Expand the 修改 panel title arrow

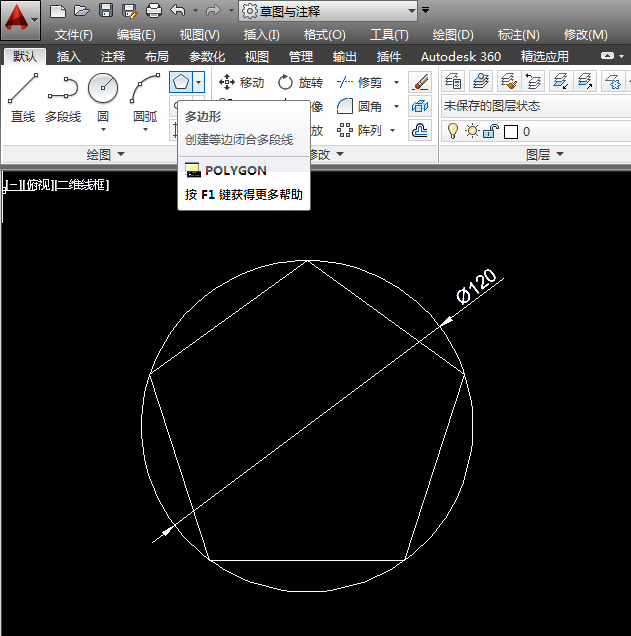click(x=340, y=154)
